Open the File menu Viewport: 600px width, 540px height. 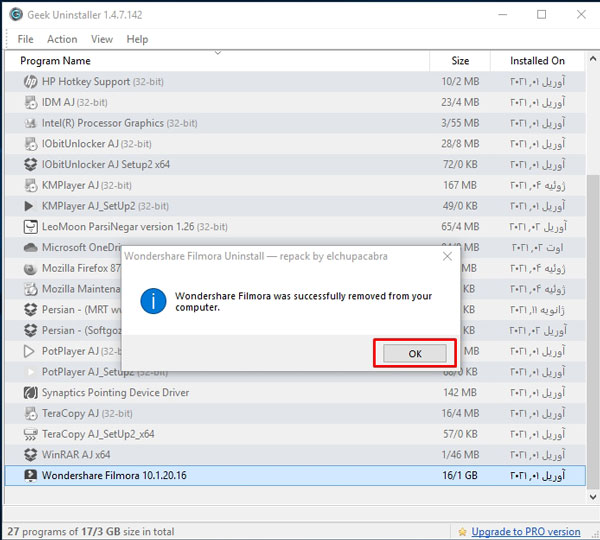(25, 39)
